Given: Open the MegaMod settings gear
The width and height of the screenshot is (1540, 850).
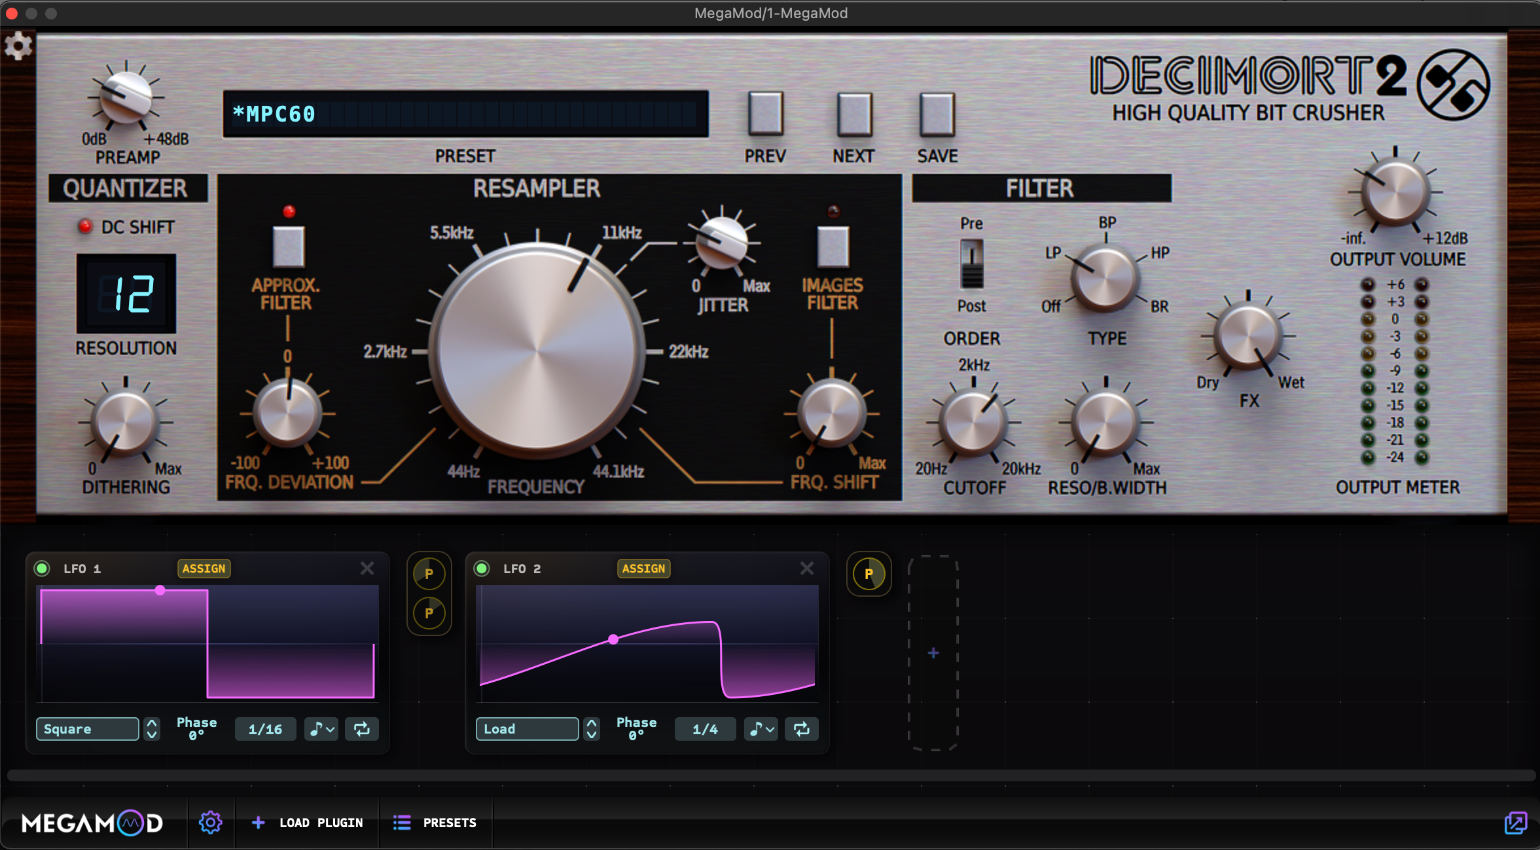Looking at the screenshot, I should pyautogui.click(x=210, y=822).
